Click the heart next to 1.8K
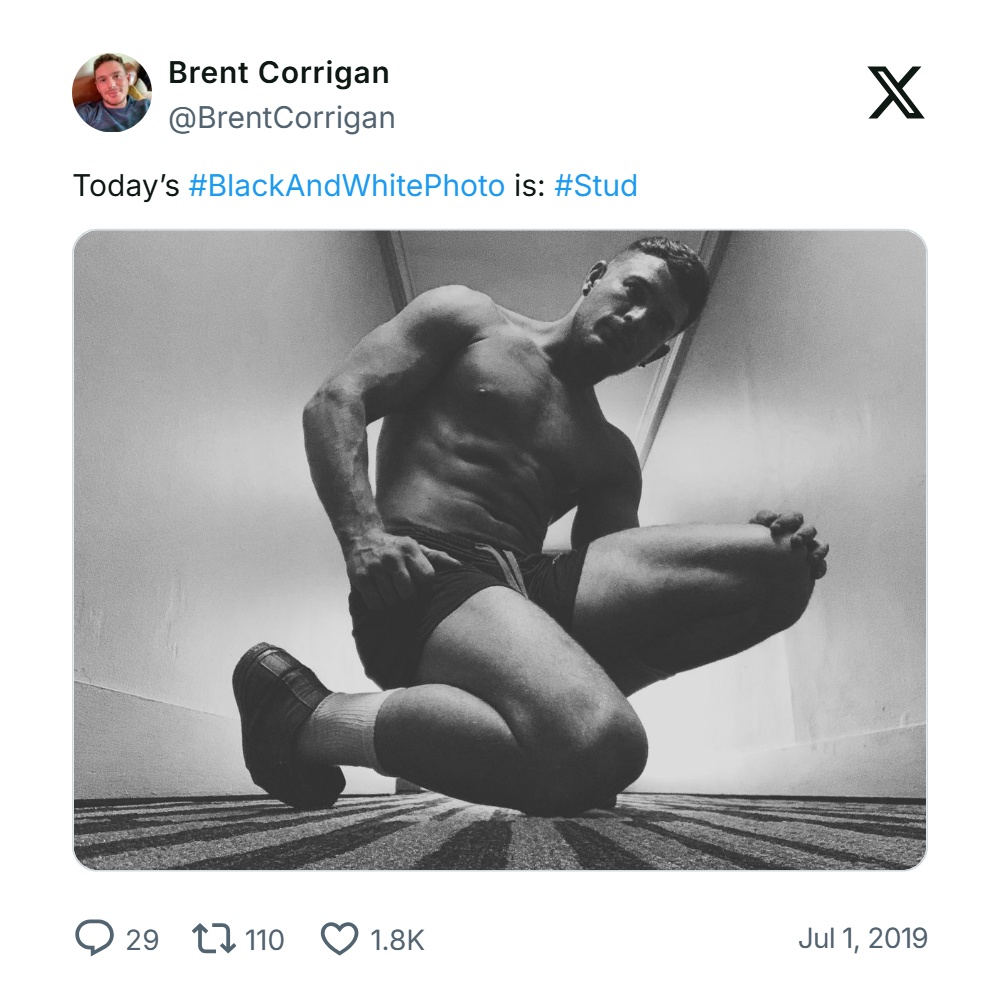Screen dimensions: 996x999 tap(341, 938)
